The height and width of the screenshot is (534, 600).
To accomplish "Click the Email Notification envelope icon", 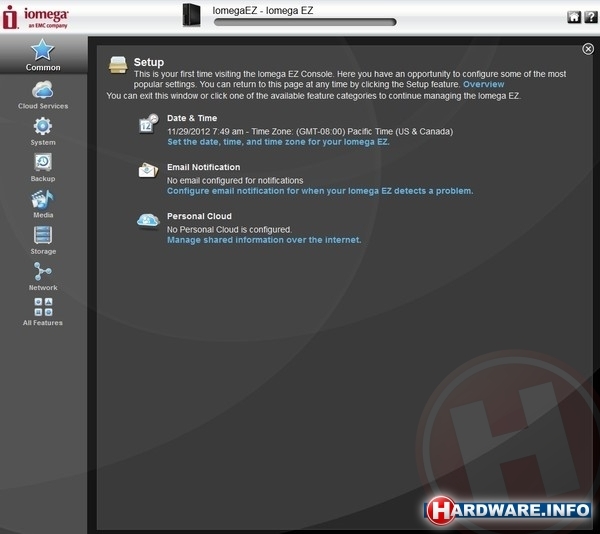I will point(148,170).
